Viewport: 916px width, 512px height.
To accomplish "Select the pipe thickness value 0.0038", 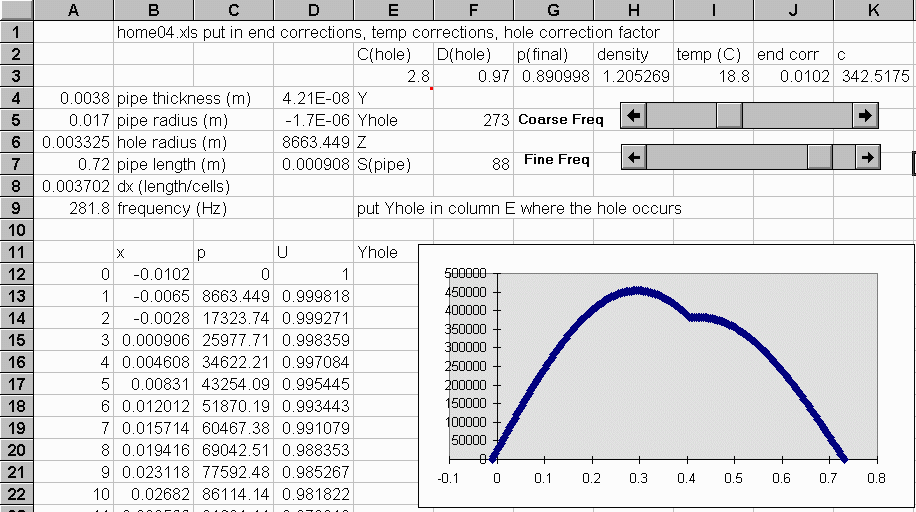I will [x=75, y=99].
